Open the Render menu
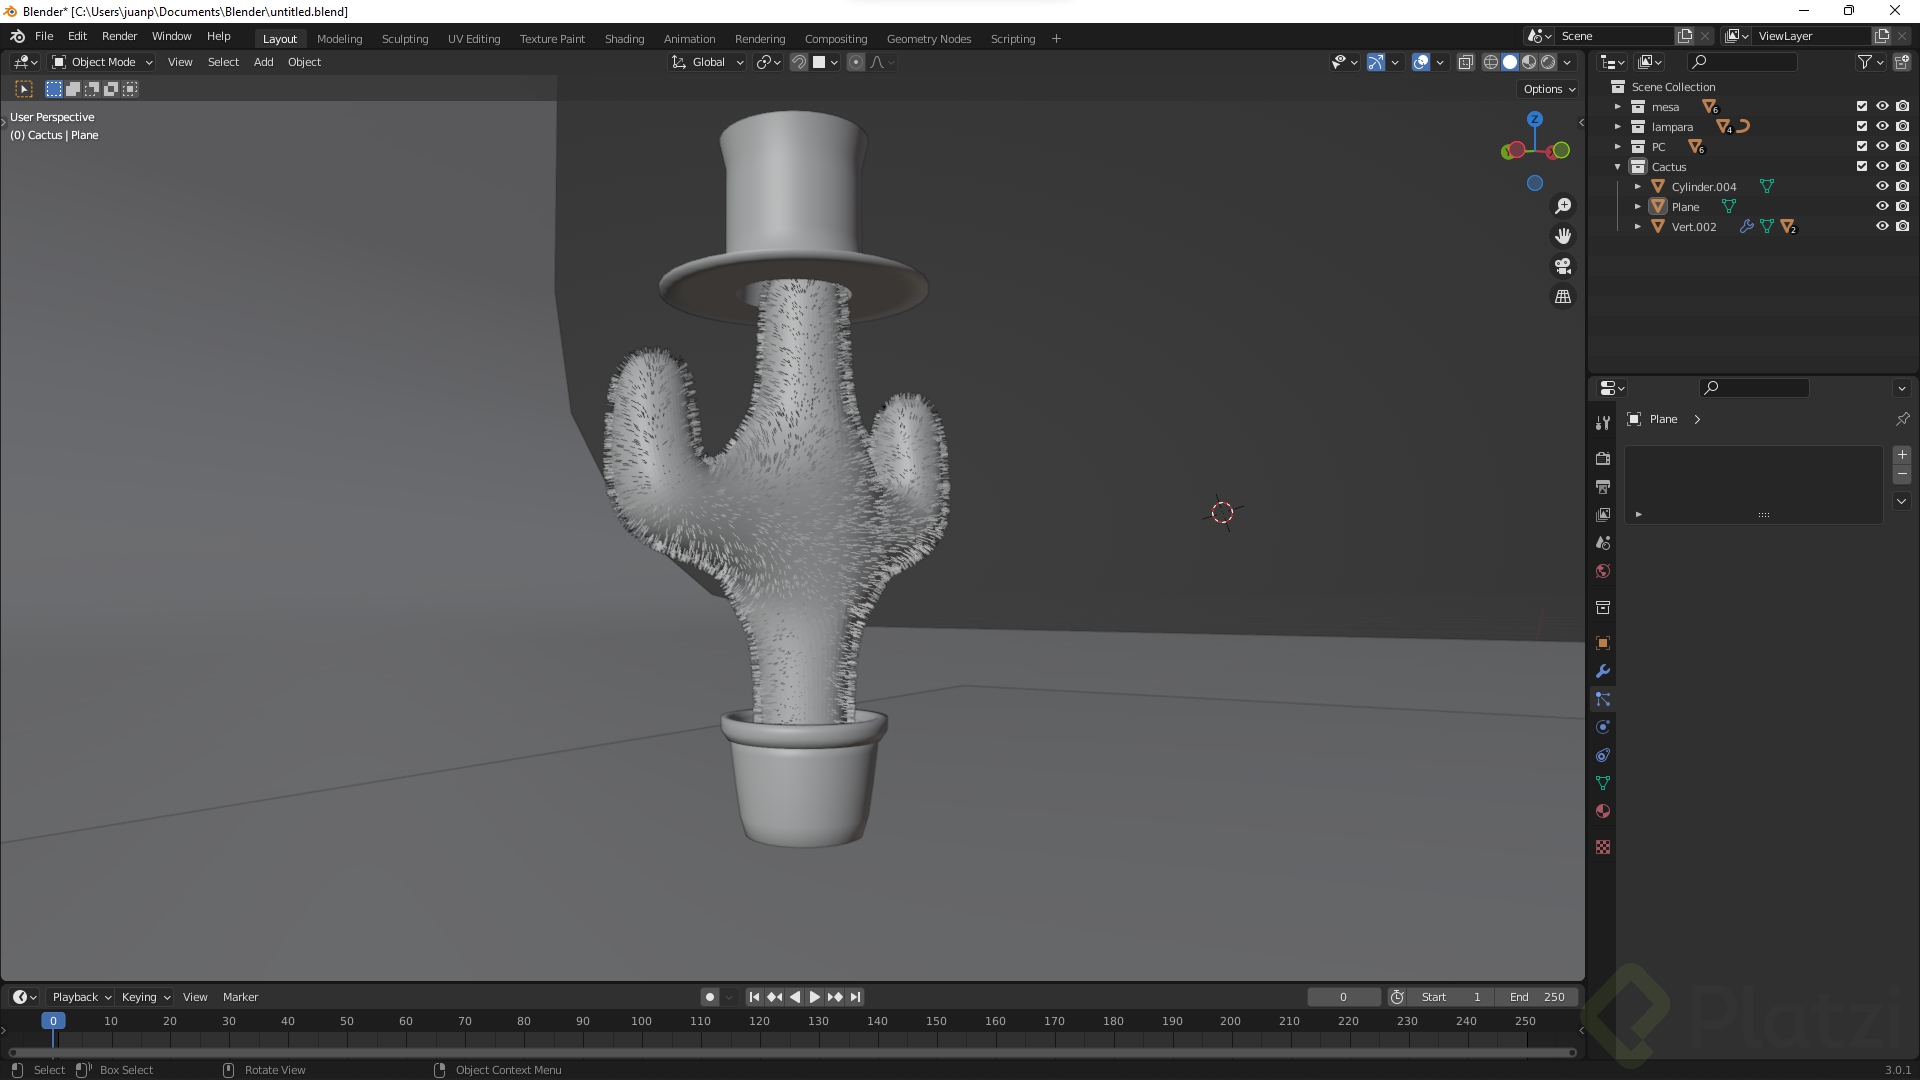The height and width of the screenshot is (1080, 1920). click(119, 36)
